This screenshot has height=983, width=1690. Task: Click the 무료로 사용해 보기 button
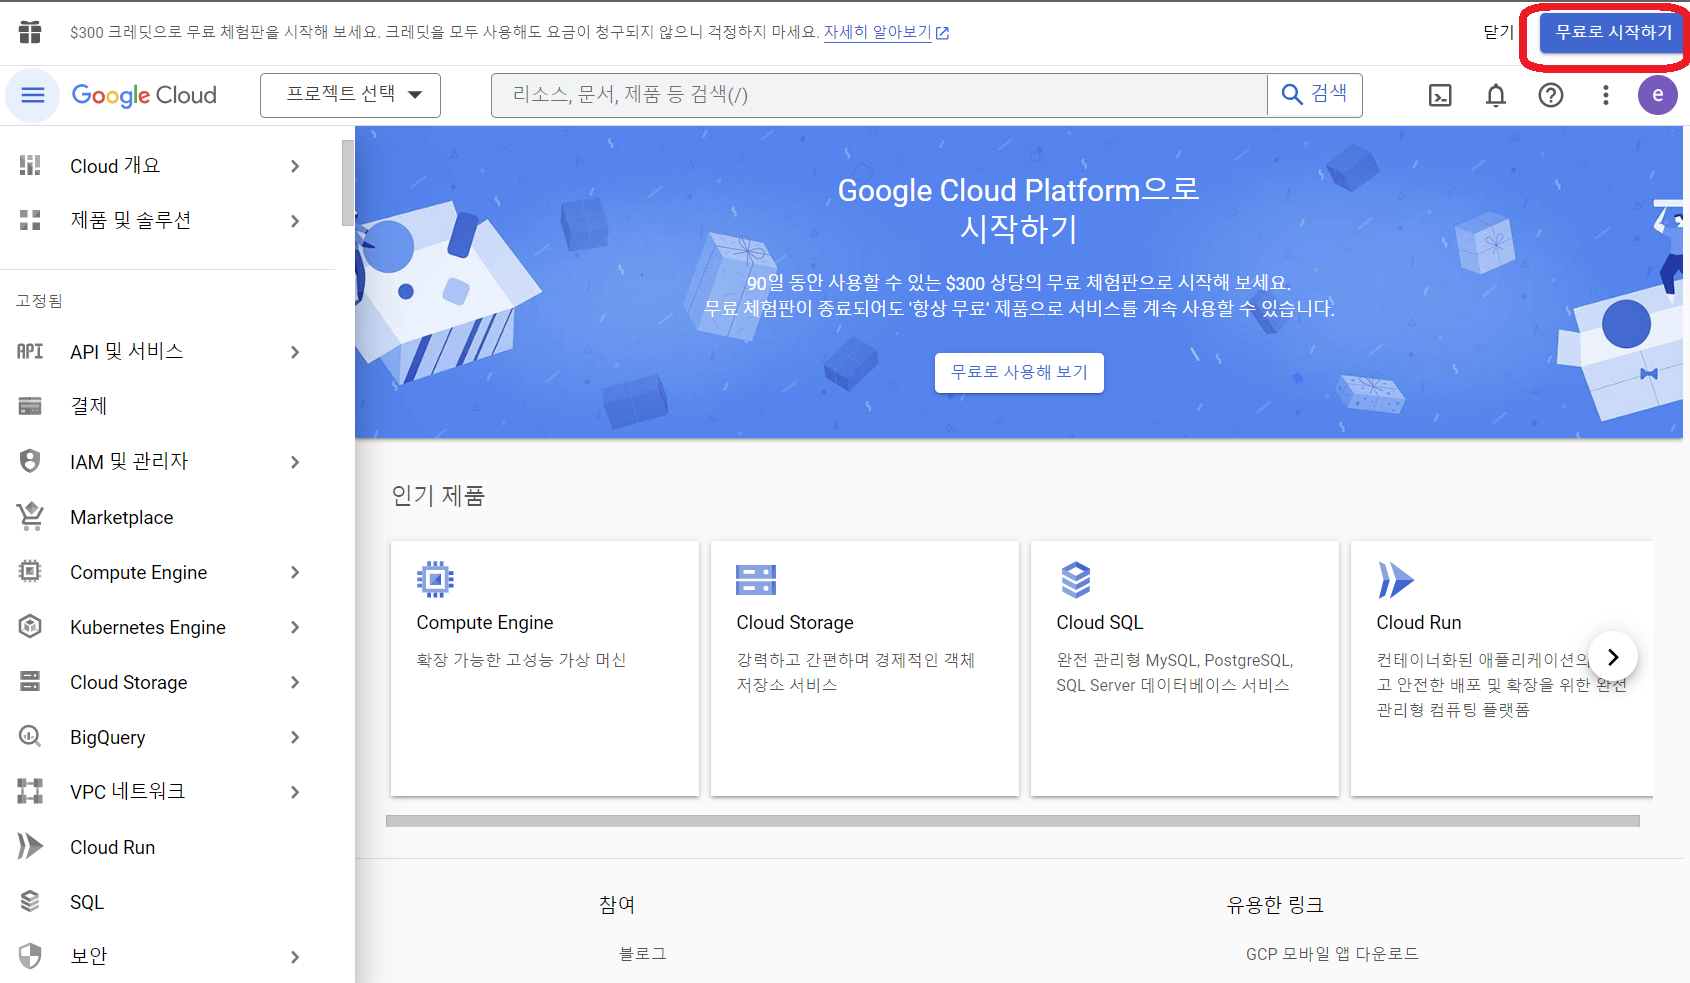click(1019, 372)
